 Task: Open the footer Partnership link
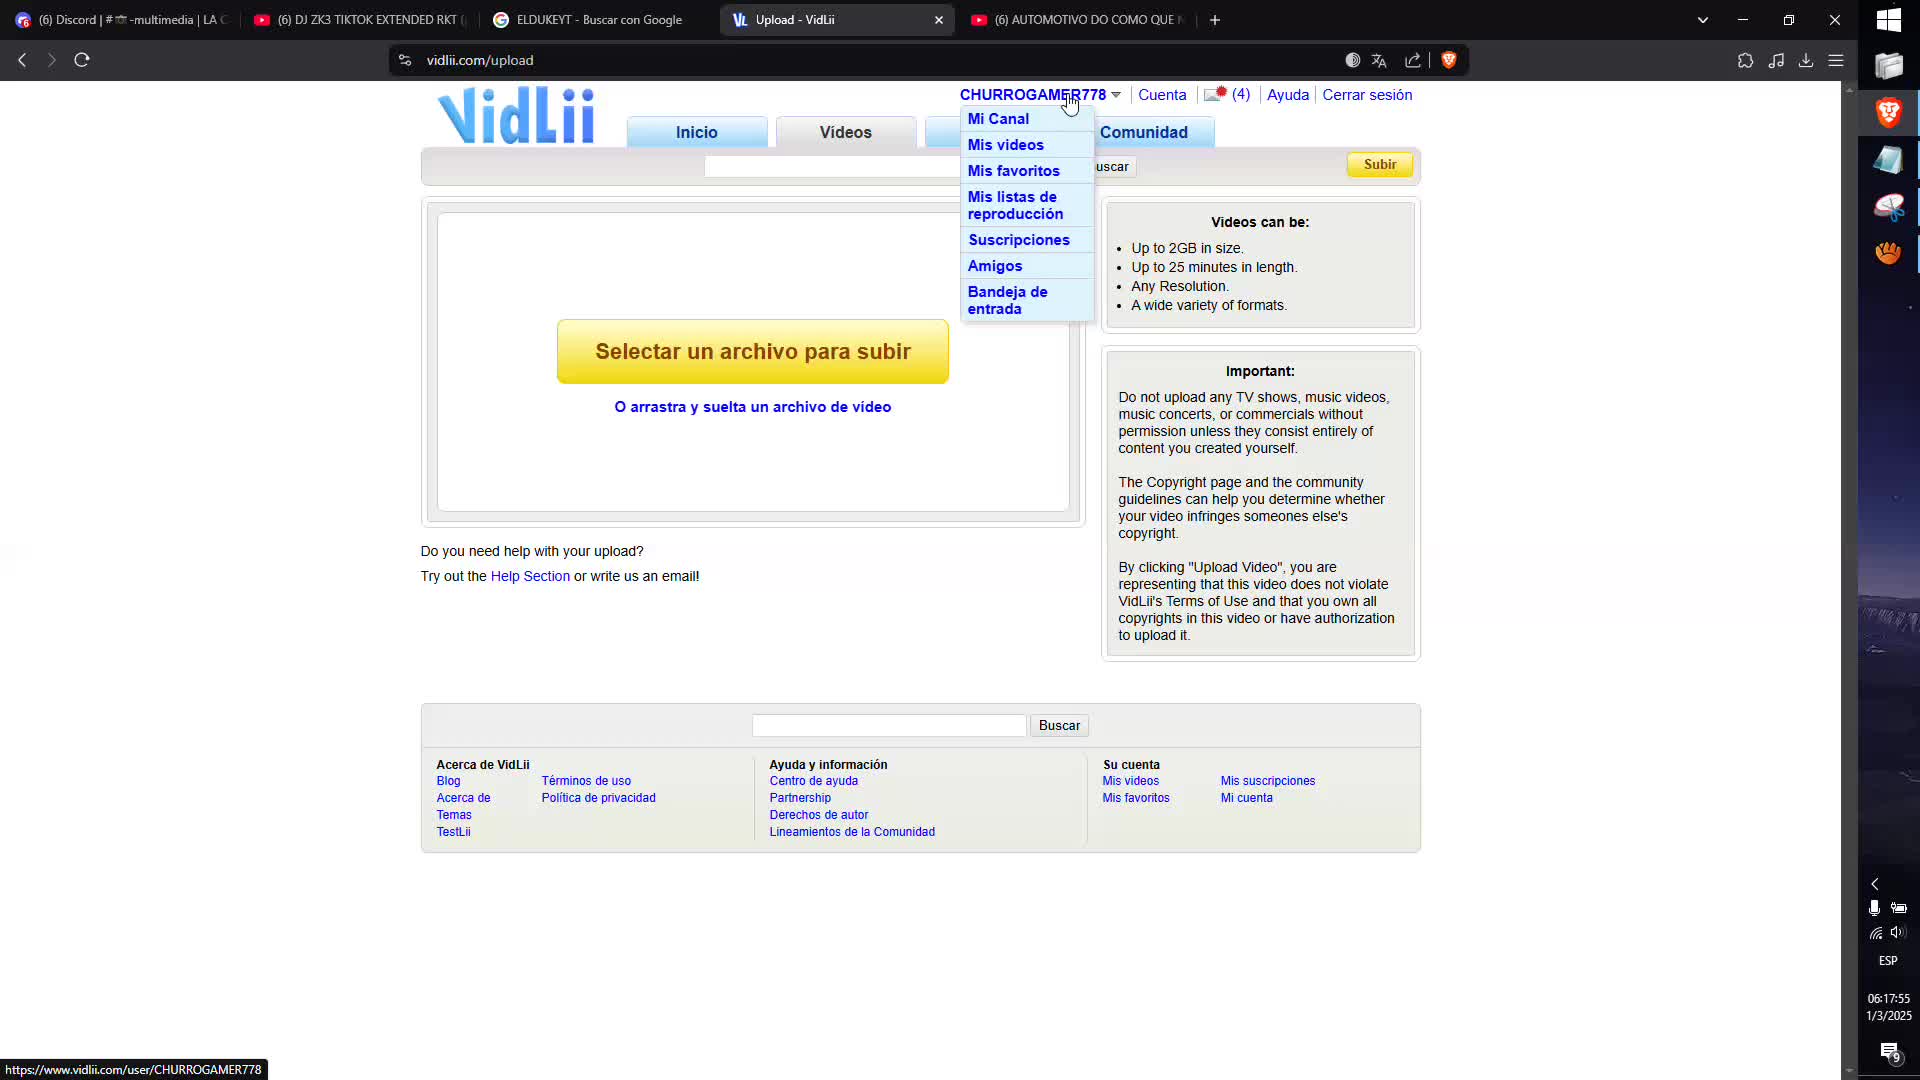800,798
